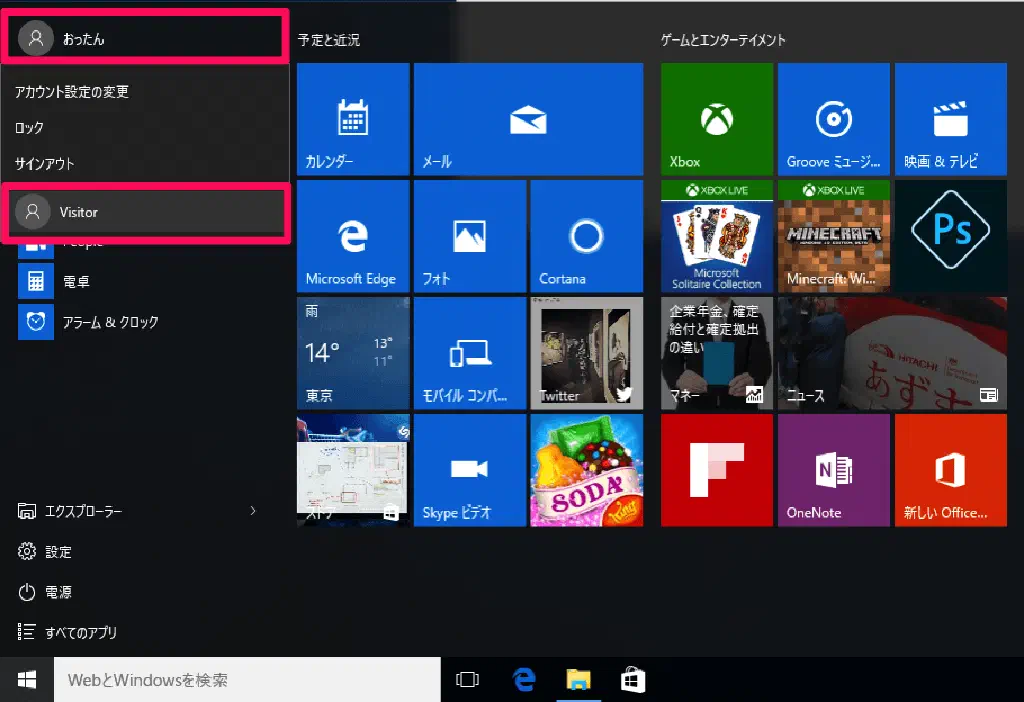Click the おったん user account header

tap(146, 39)
